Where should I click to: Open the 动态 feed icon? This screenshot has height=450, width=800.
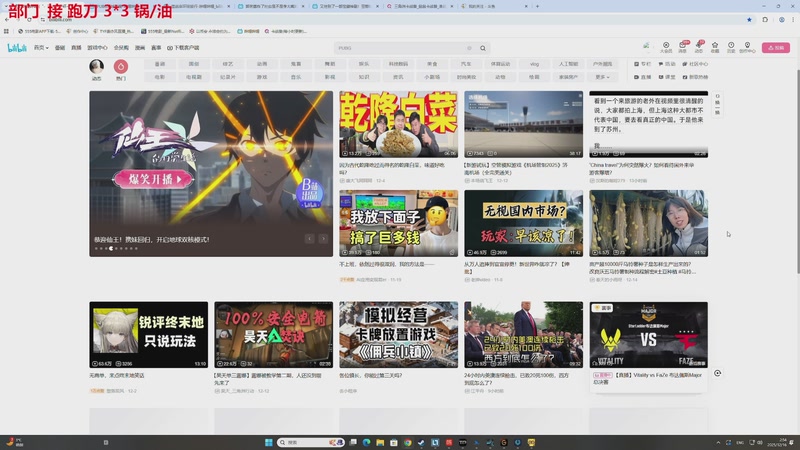(97, 66)
